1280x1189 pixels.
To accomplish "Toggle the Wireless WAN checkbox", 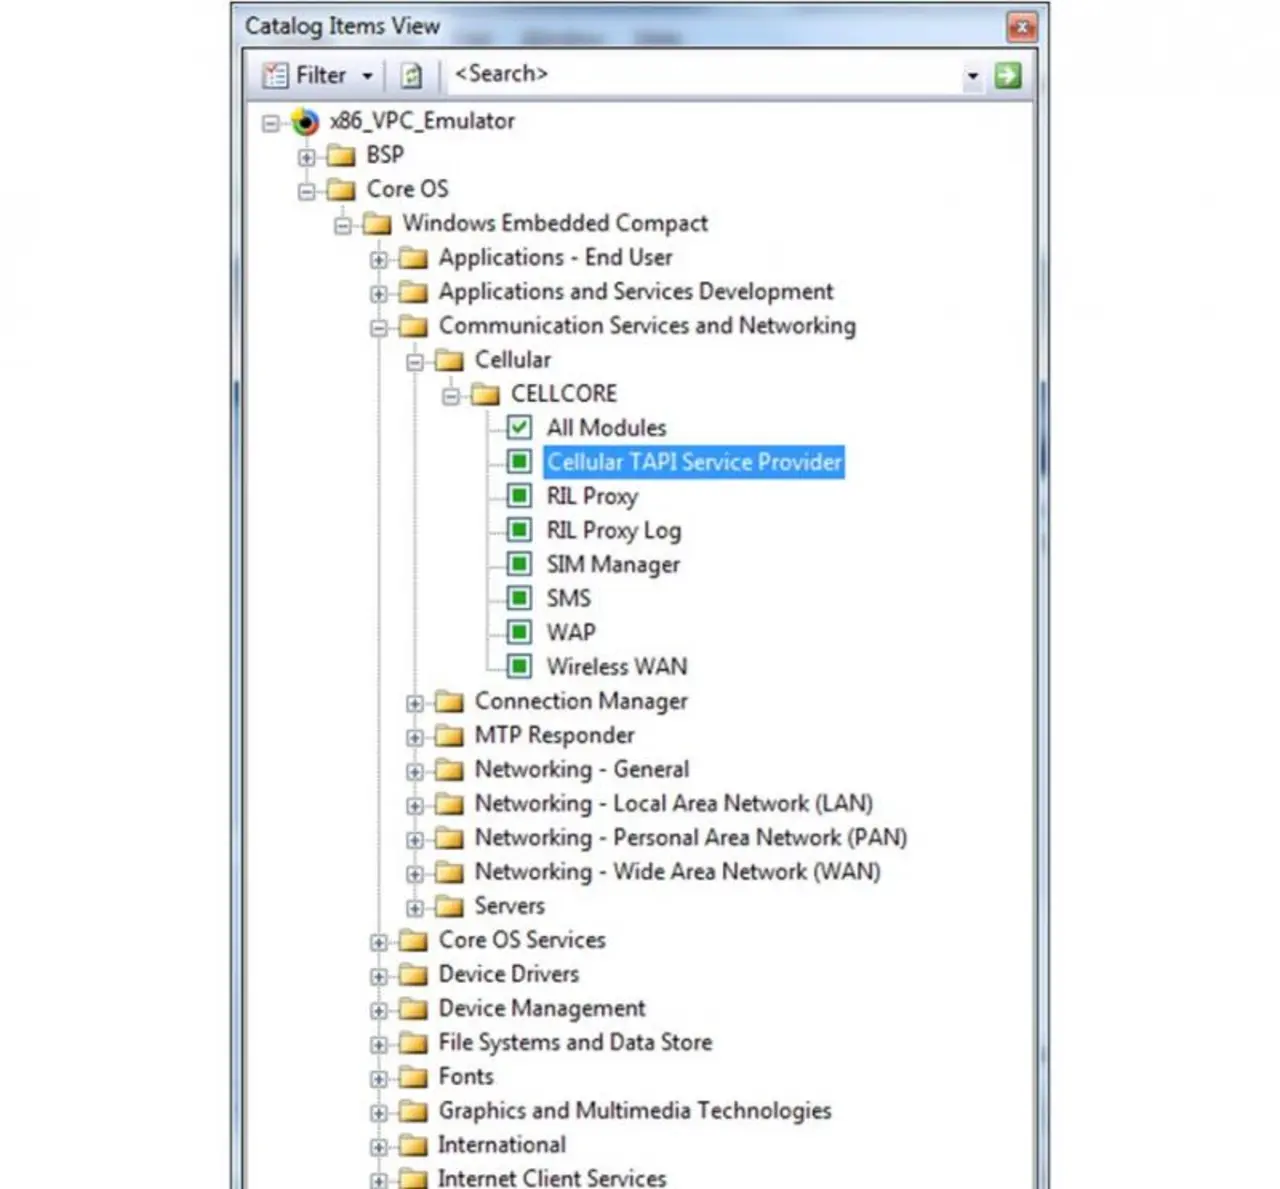I will [519, 666].
